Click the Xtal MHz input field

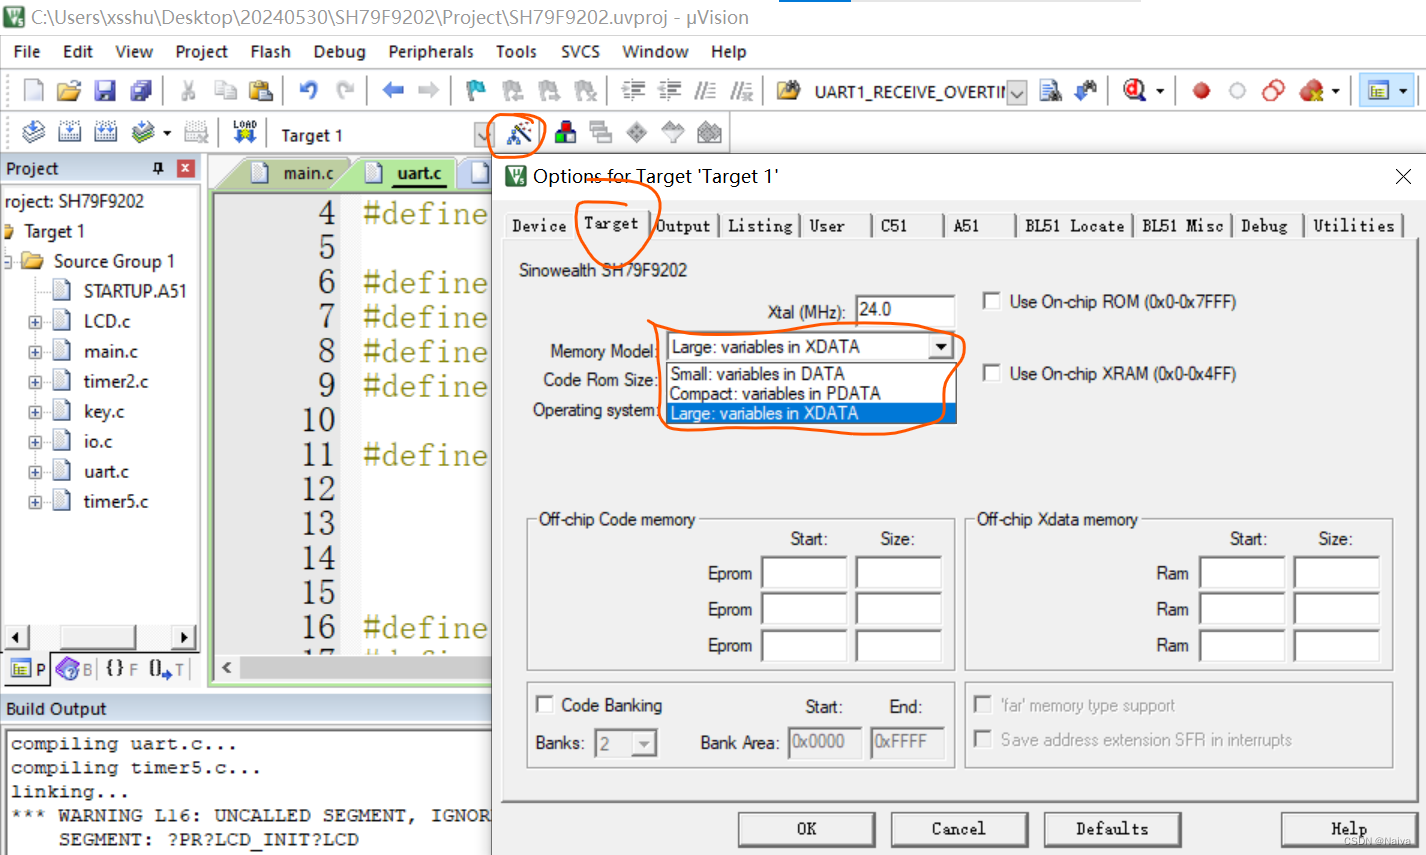pos(905,310)
